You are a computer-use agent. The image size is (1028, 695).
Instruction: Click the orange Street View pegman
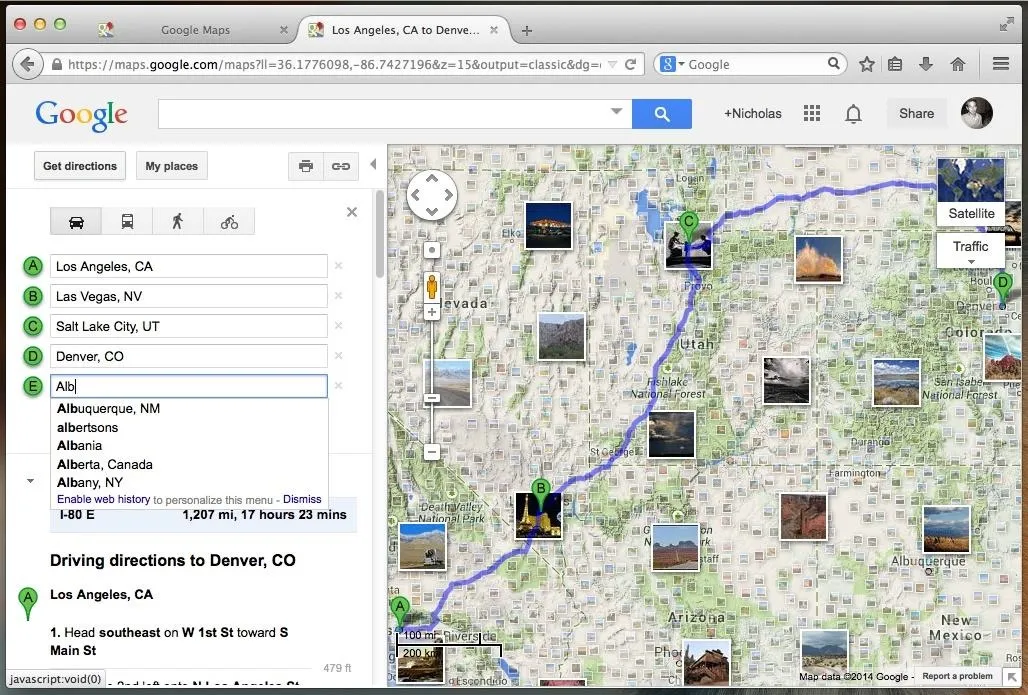tap(431, 287)
